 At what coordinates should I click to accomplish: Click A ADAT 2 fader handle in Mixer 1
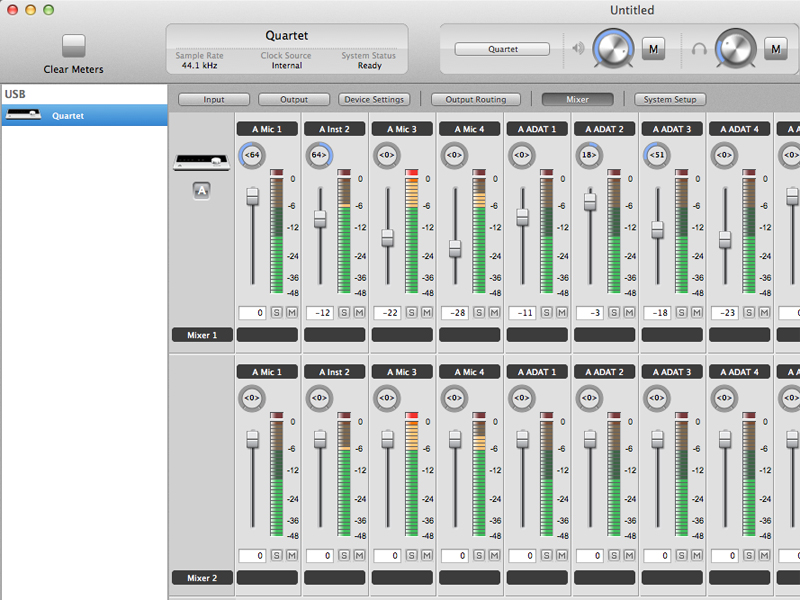(x=590, y=202)
